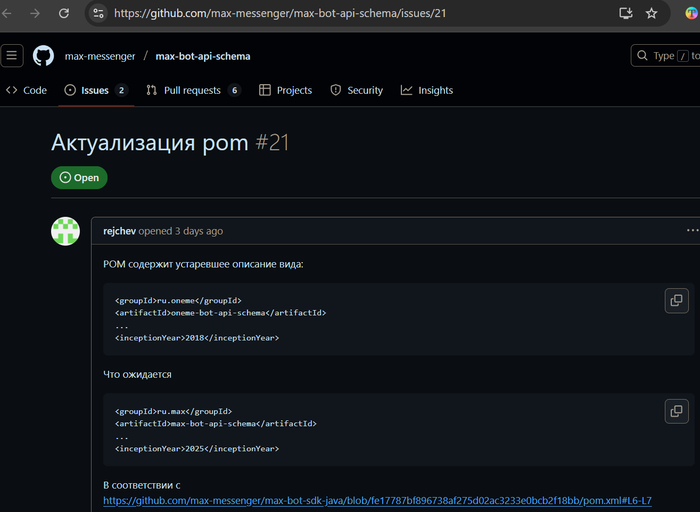Image resolution: width=700 pixels, height=512 pixels.
Task: Click the browser back arrow
Action: [10, 14]
